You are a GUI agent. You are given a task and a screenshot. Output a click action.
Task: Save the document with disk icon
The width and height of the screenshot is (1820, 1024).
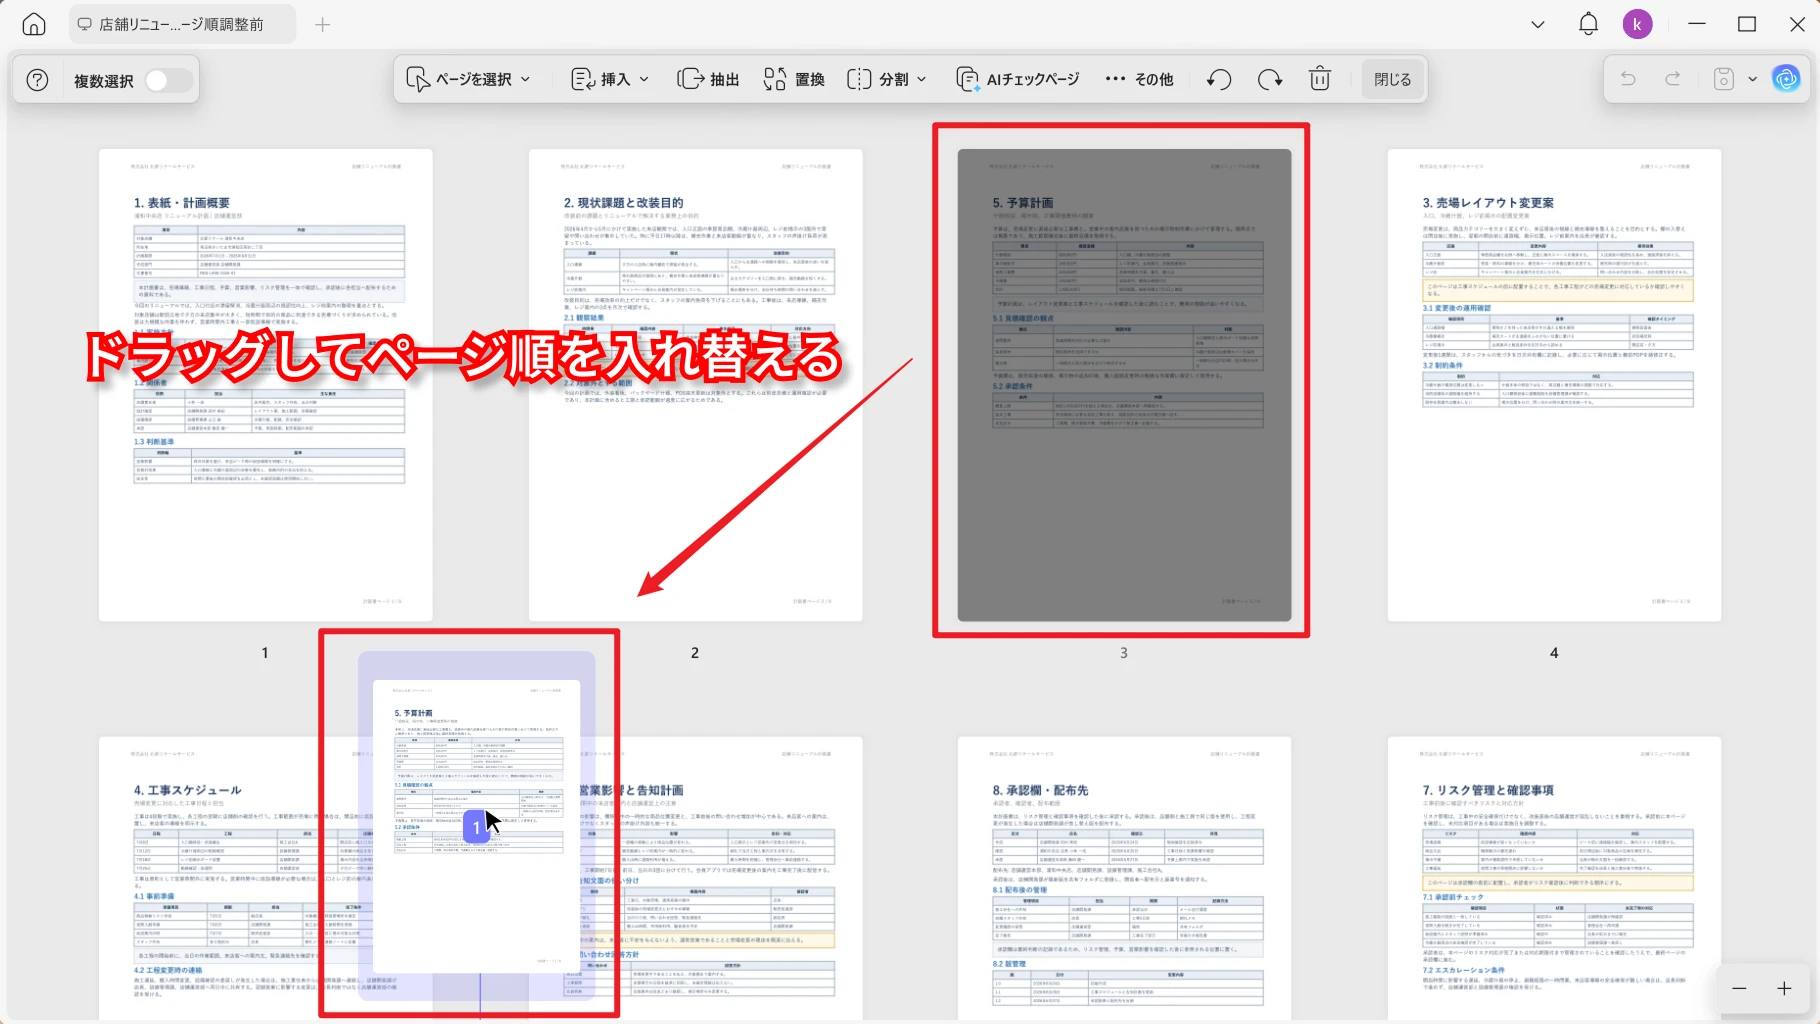(1723, 79)
